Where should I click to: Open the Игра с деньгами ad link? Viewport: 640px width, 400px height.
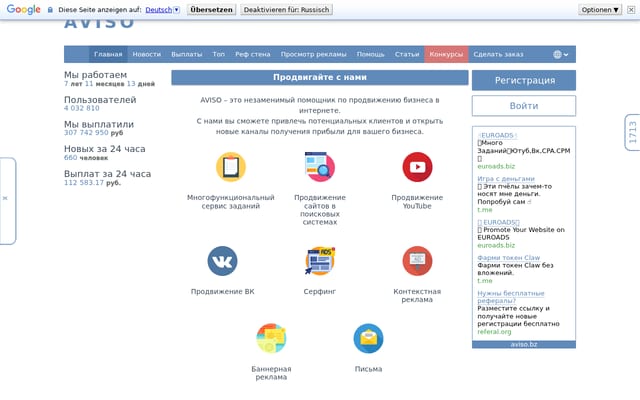pos(506,179)
